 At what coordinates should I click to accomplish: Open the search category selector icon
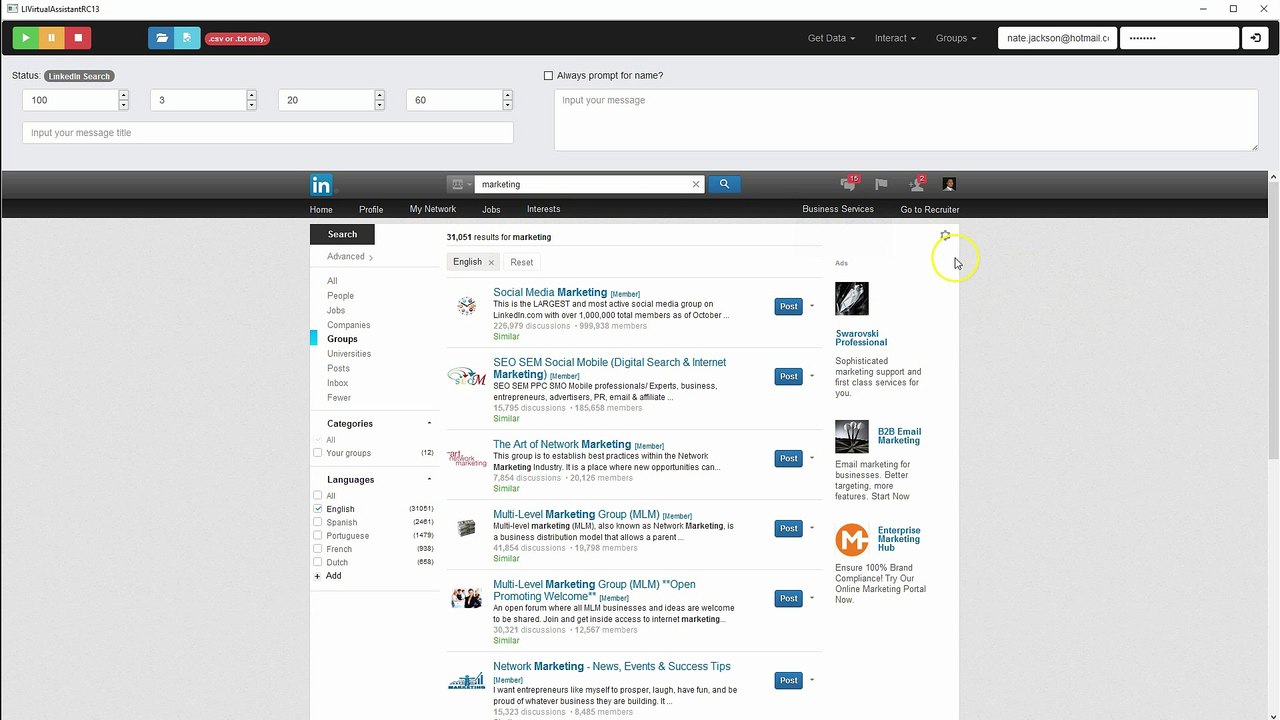460,184
